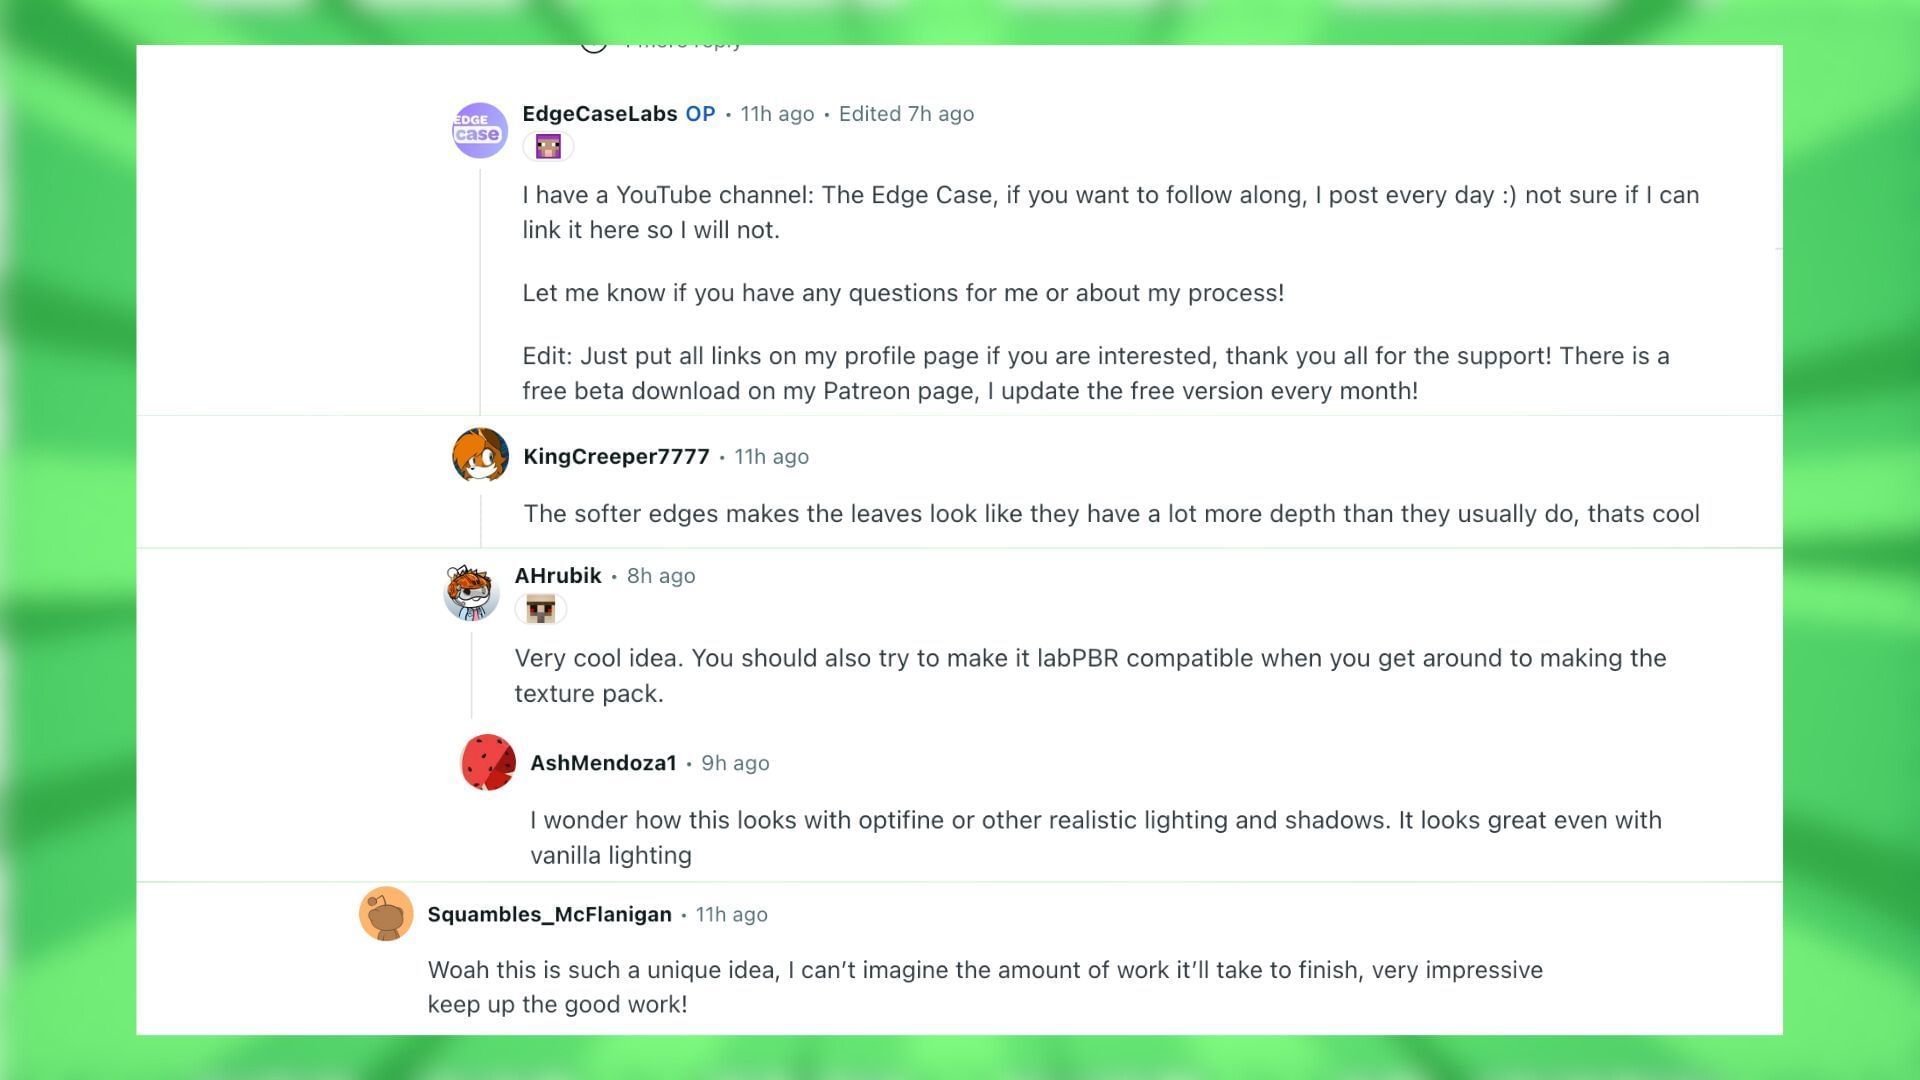Open AshMendoza1's "9h ago" timestamp link
Viewport: 1920px width, 1080px height.
pyautogui.click(x=735, y=763)
